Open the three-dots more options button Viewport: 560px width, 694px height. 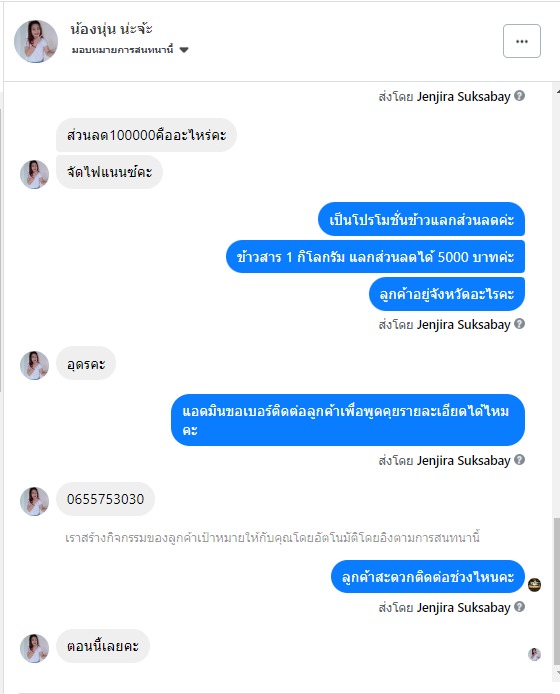pyautogui.click(x=521, y=41)
